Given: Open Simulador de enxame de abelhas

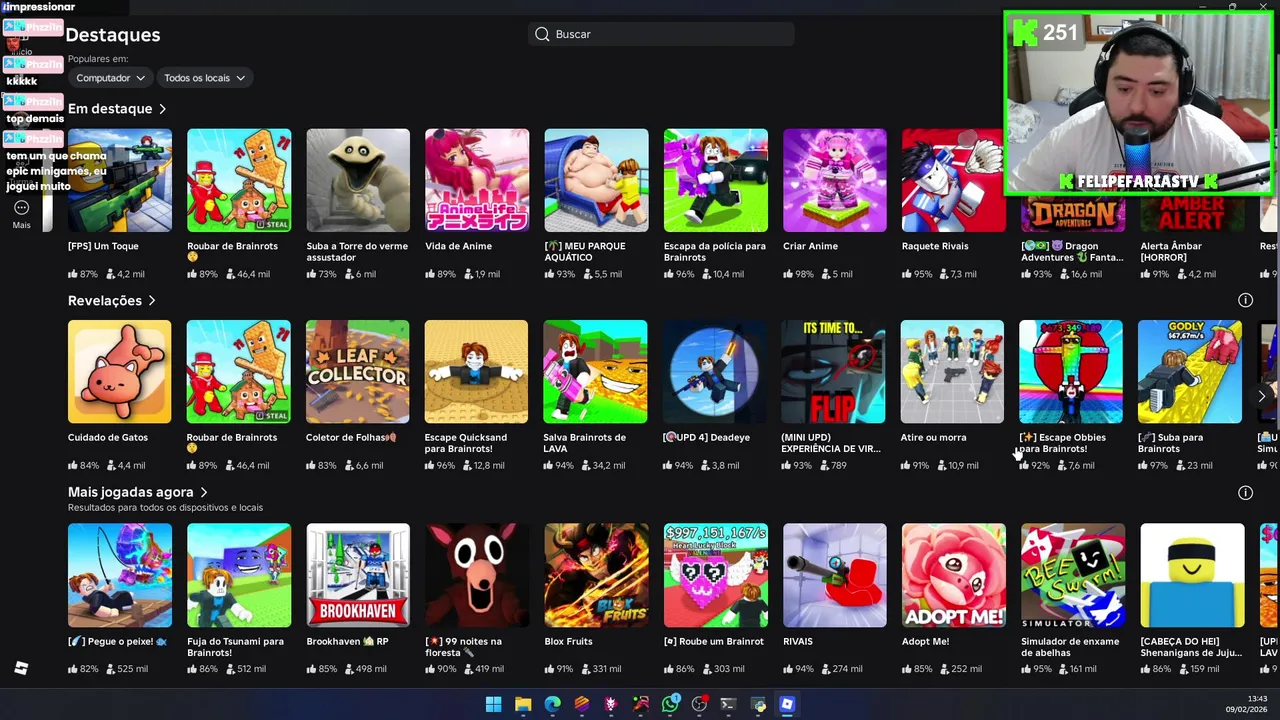Looking at the screenshot, I should point(1073,575).
